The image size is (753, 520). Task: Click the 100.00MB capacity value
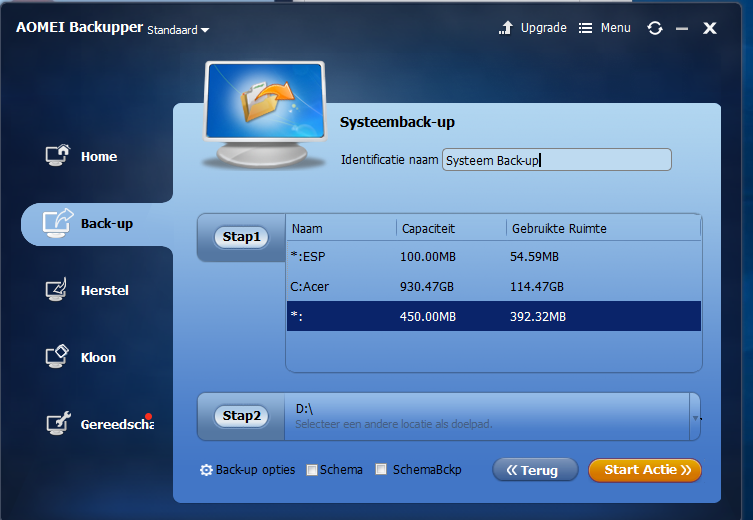(427, 257)
